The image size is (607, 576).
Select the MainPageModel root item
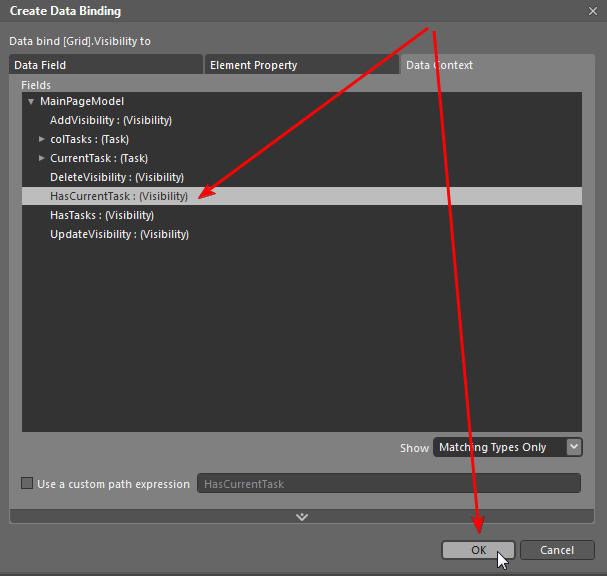82,101
